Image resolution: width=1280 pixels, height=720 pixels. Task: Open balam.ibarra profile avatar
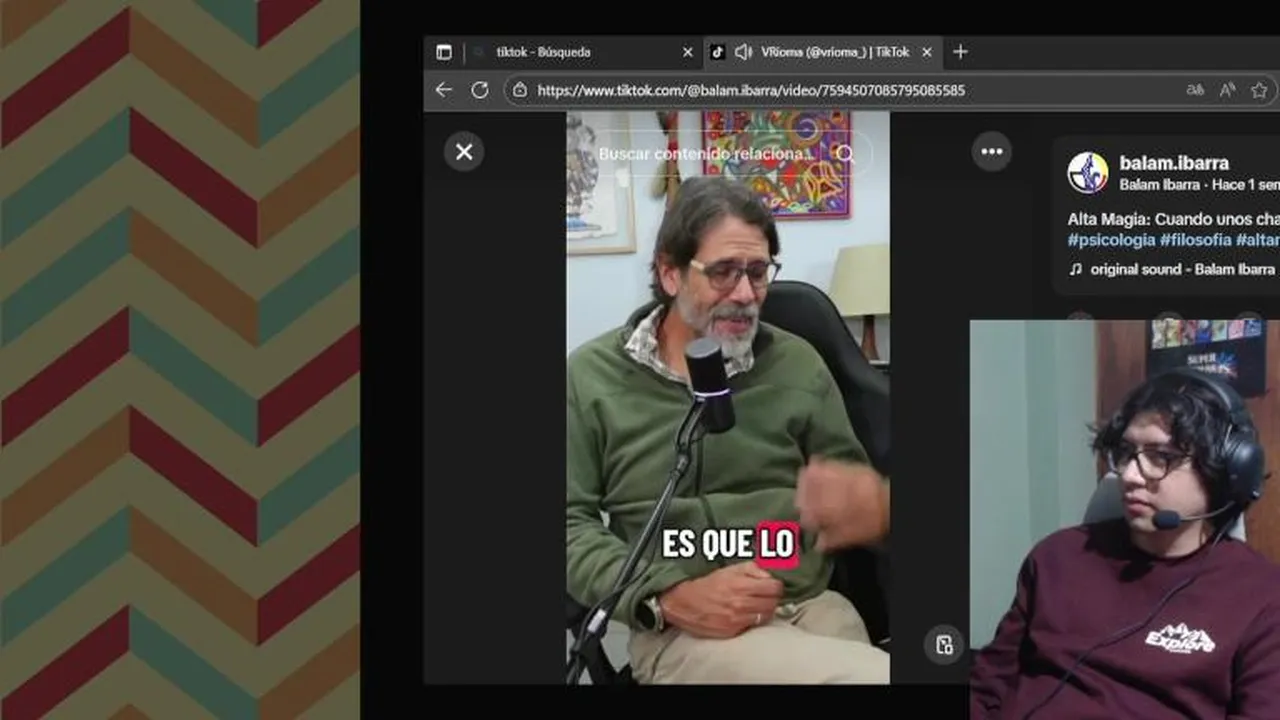click(x=1088, y=173)
